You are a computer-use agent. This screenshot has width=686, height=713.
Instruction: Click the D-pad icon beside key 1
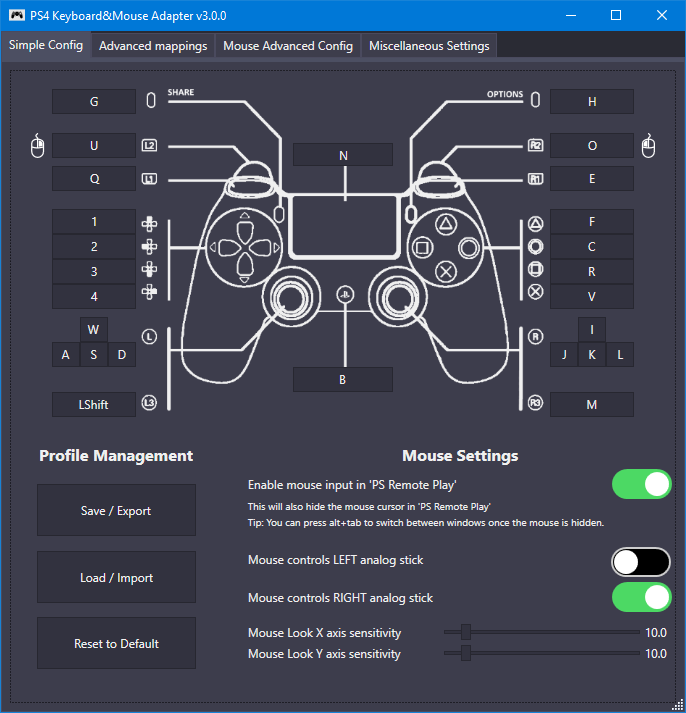click(149, 224)
